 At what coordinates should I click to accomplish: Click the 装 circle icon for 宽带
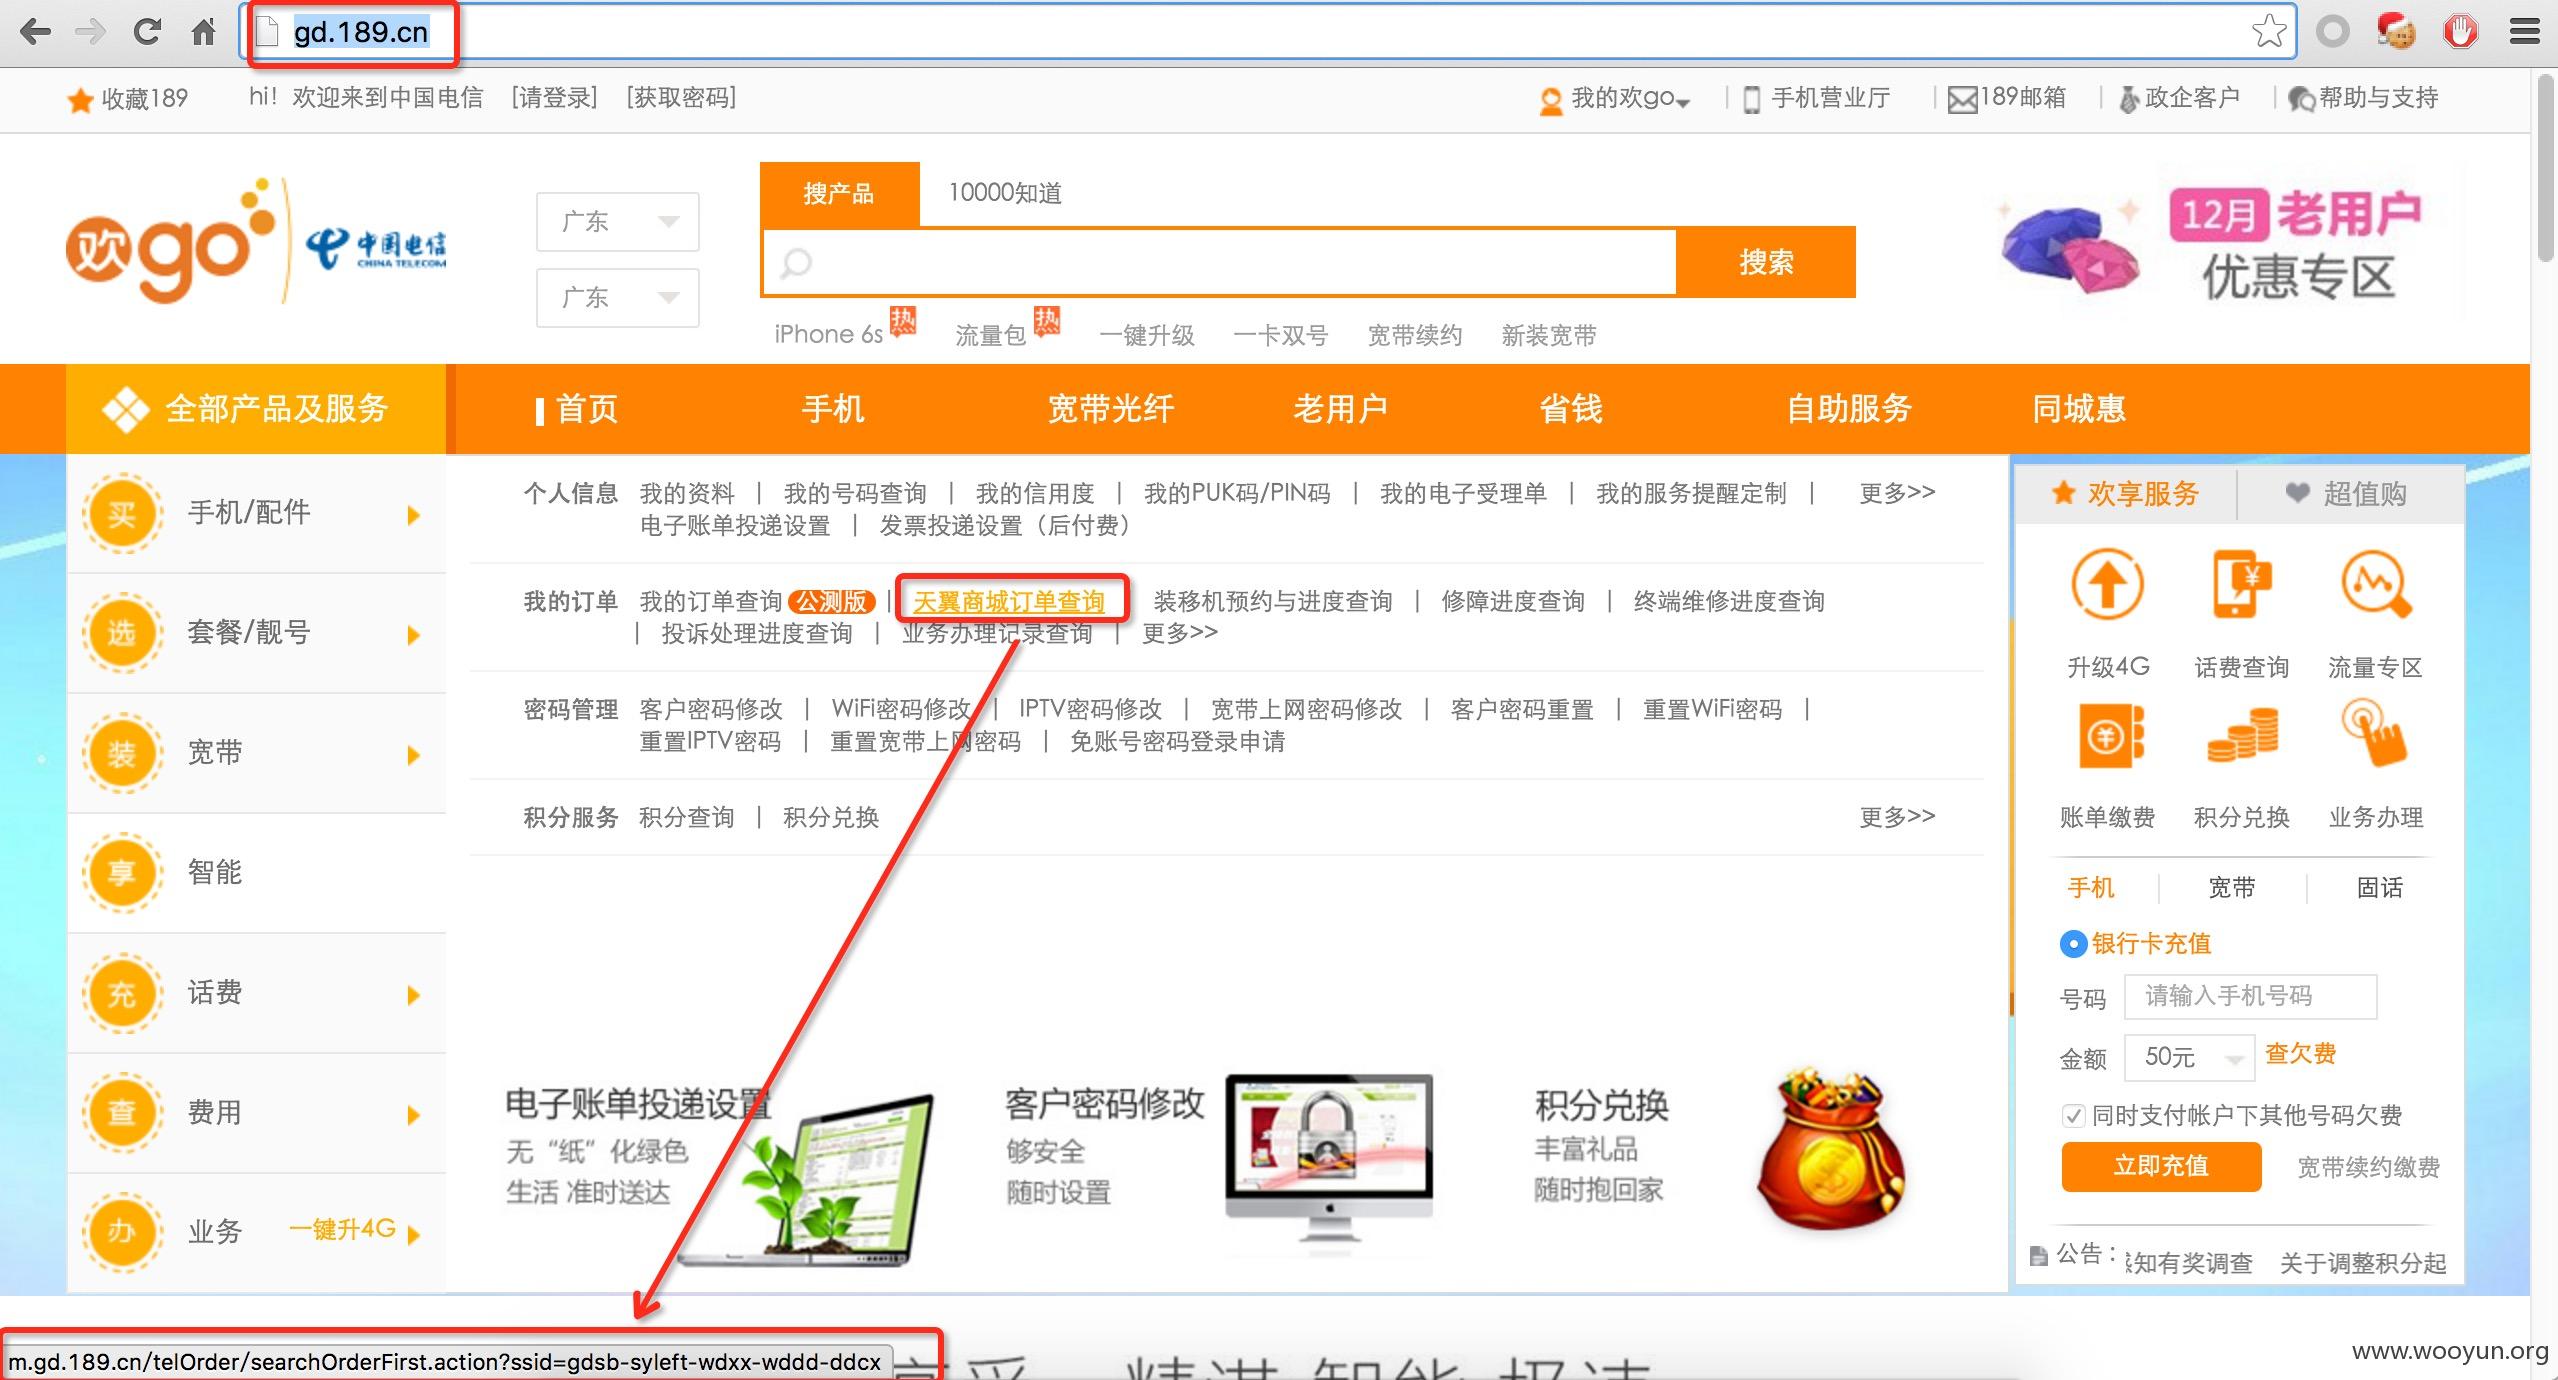point(122,753)
